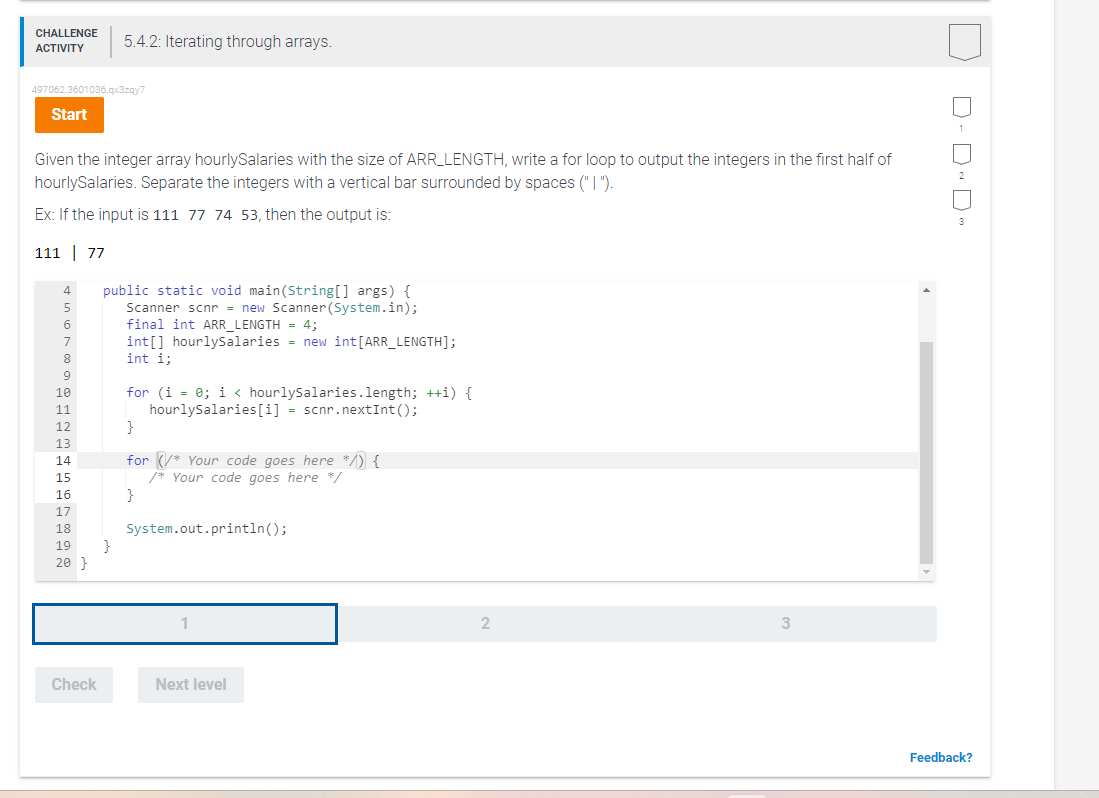This screenshot has height=798, width=1099.
Task: Click line number 10 in gutter
Action: 63,392
